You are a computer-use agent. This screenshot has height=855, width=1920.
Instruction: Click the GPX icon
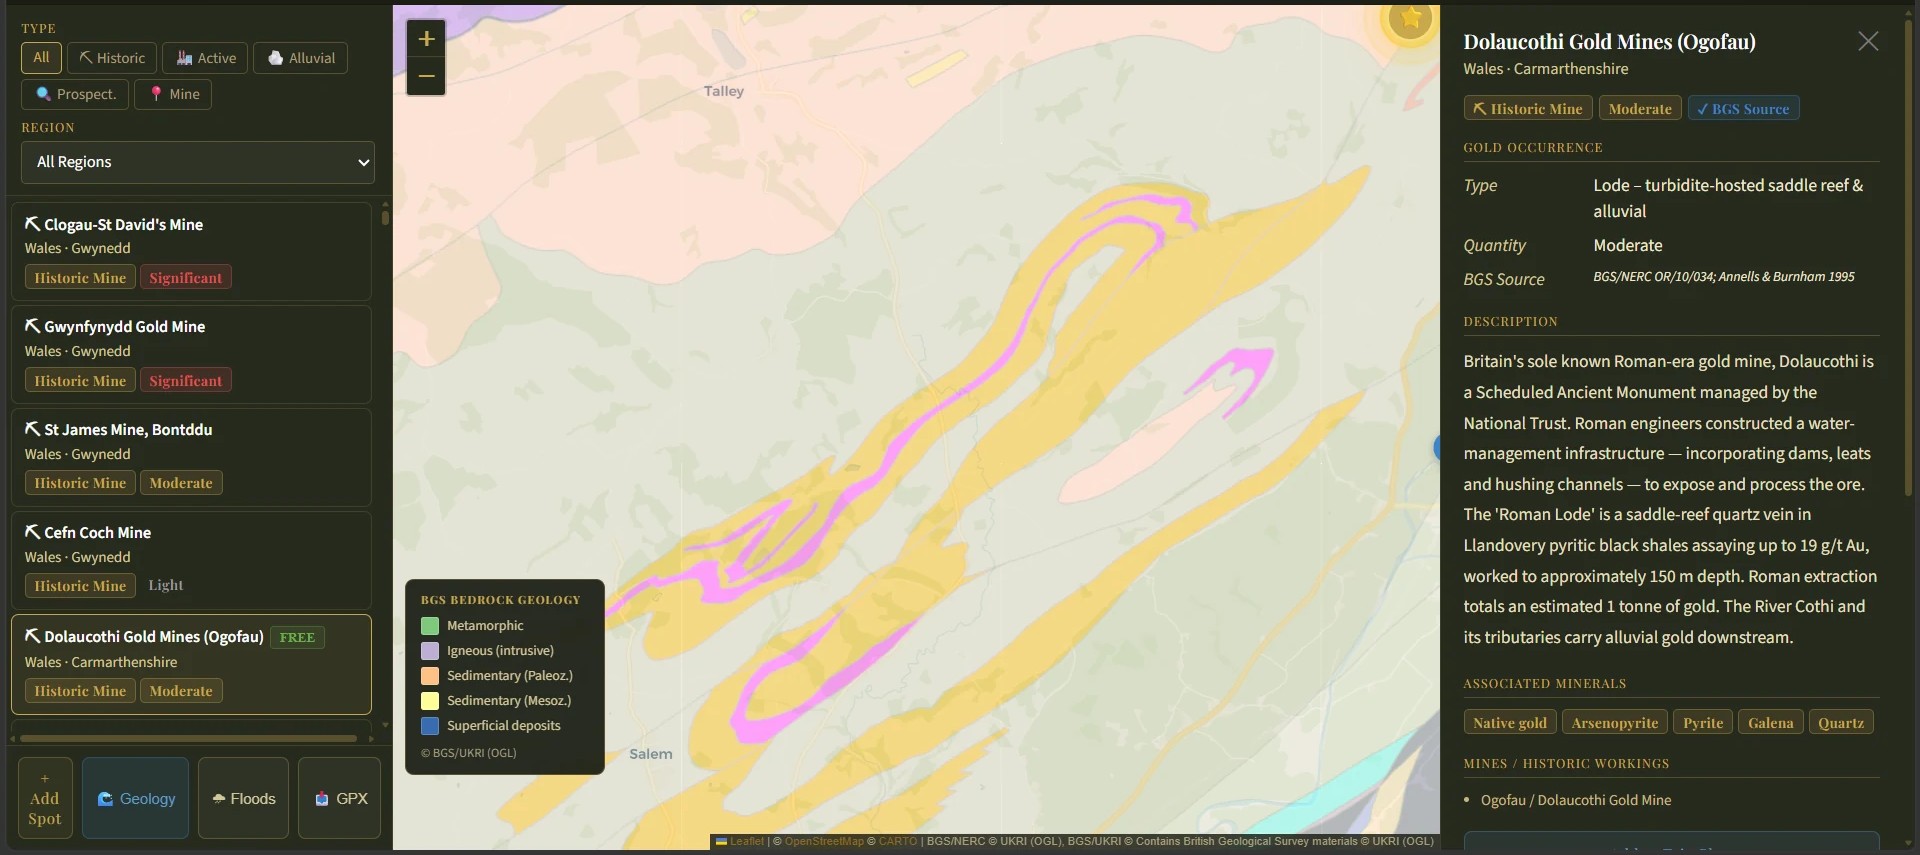coord(322,799)
